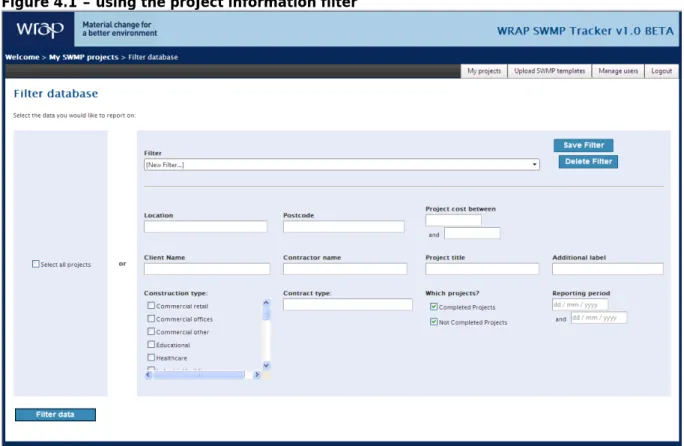Click the WRAP logo
The image size is (684, 446).
click(x=40, y=30)
